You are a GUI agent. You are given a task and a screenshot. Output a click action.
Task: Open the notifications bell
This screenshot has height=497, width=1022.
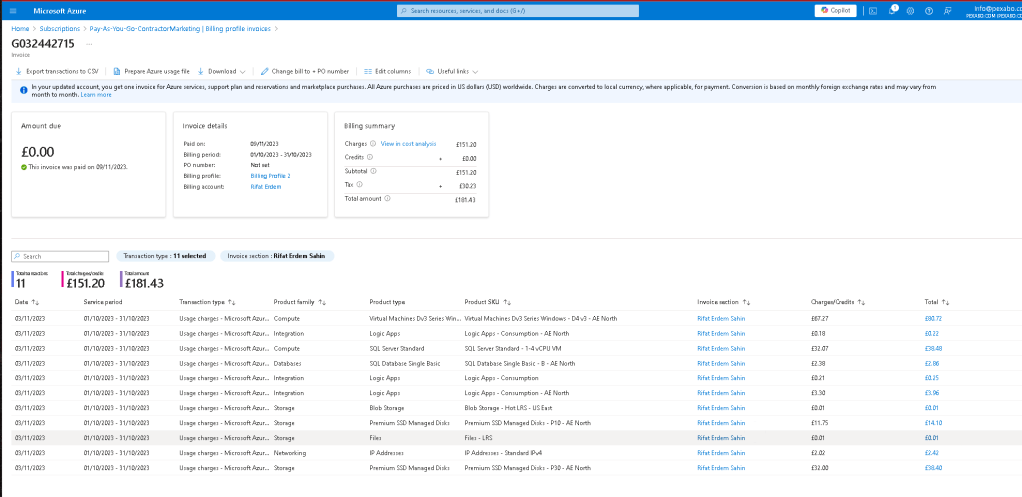892,11
